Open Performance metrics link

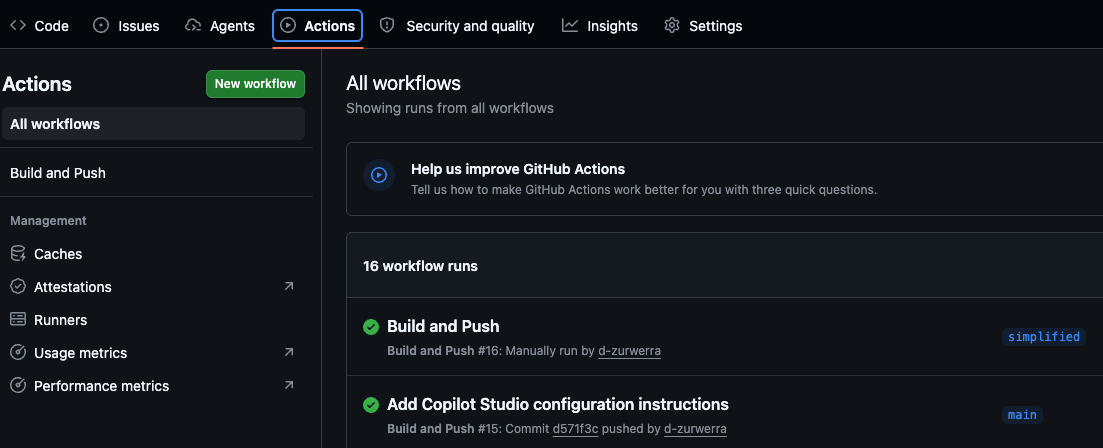pyautogui.click(x=153, y=386)
